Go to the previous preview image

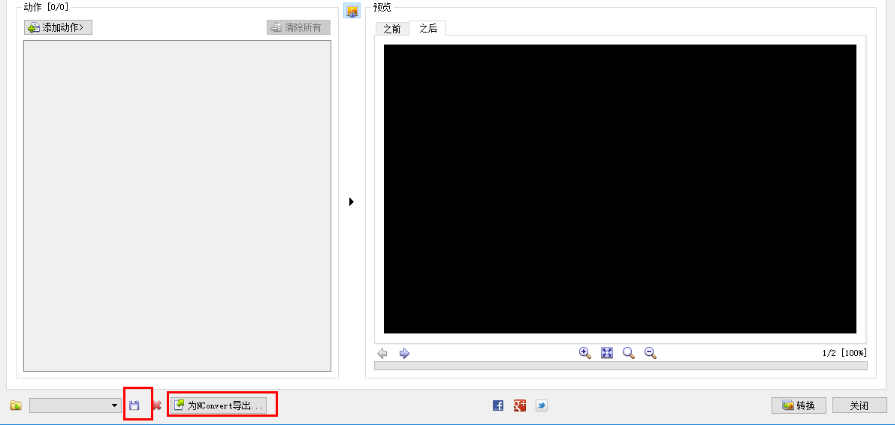tap(383, 354)
